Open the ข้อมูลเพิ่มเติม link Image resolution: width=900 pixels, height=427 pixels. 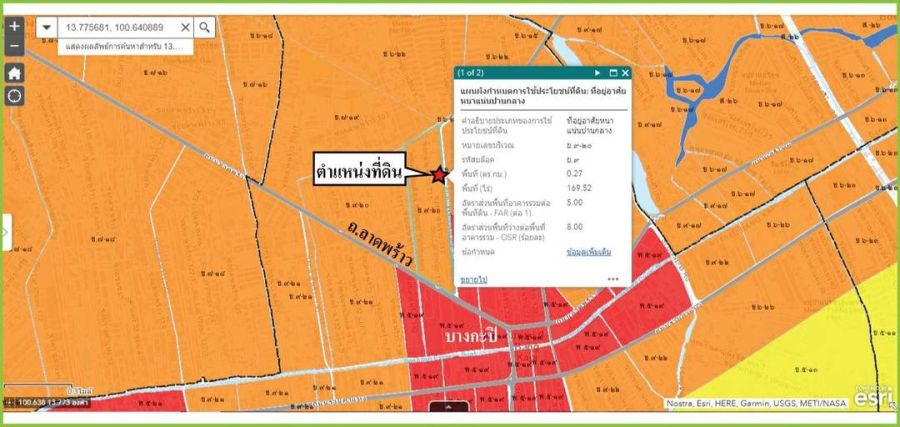(589, 252)
